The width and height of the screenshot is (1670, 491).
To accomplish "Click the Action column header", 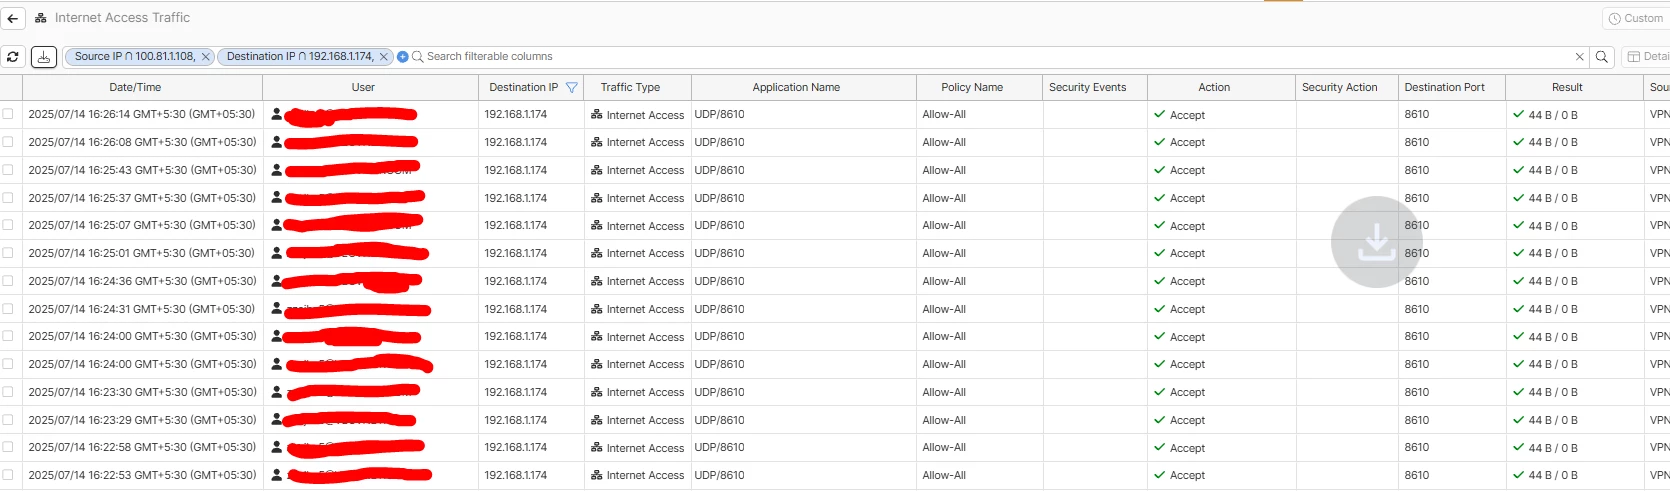I will [1214, 88].
